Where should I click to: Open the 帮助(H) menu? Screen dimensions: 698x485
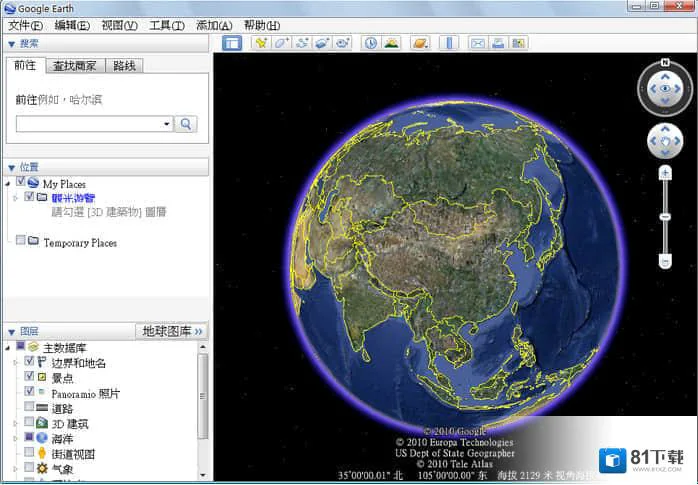(x=262, y=26)
